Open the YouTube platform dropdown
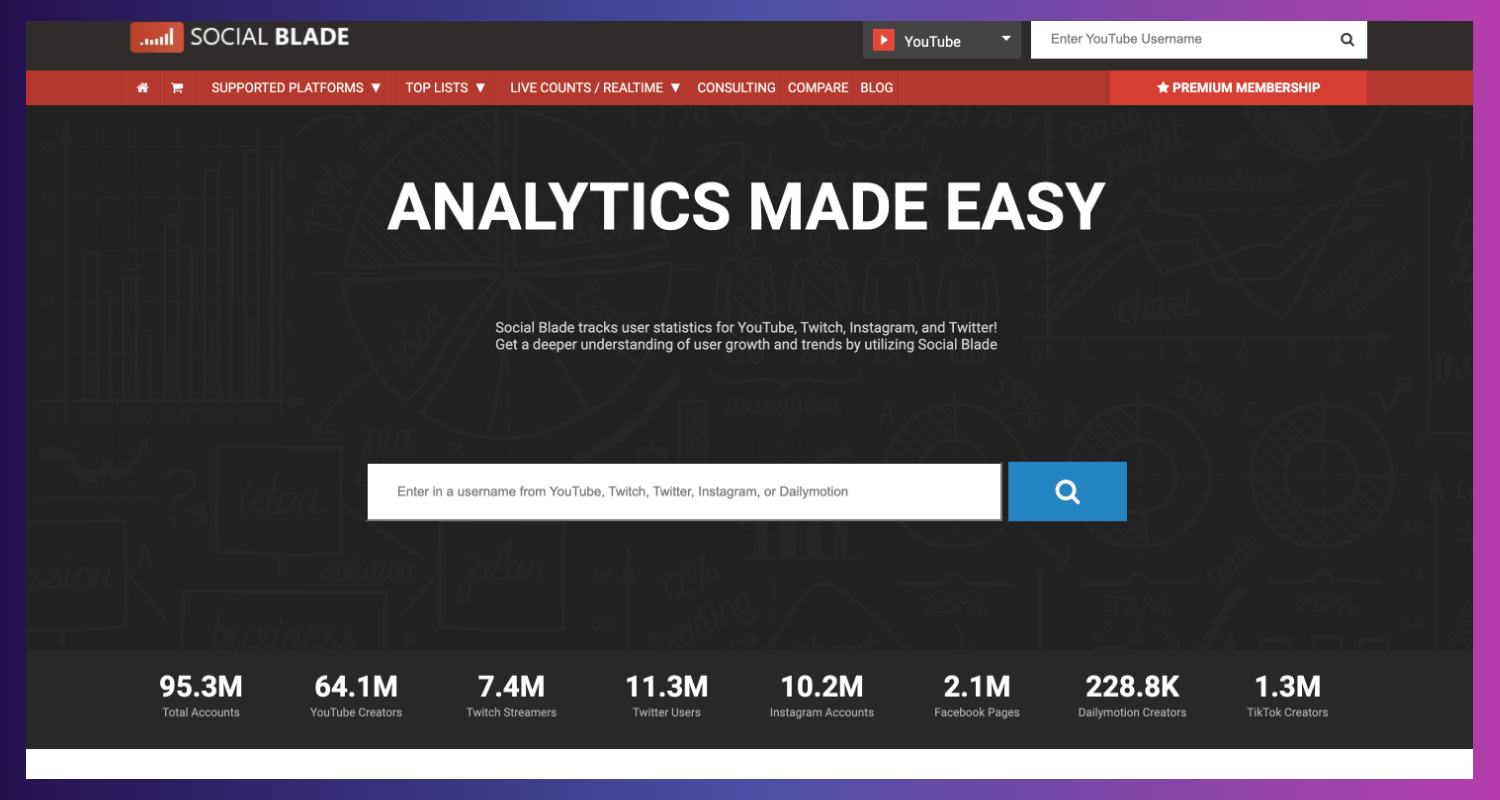 coord(942,40)
